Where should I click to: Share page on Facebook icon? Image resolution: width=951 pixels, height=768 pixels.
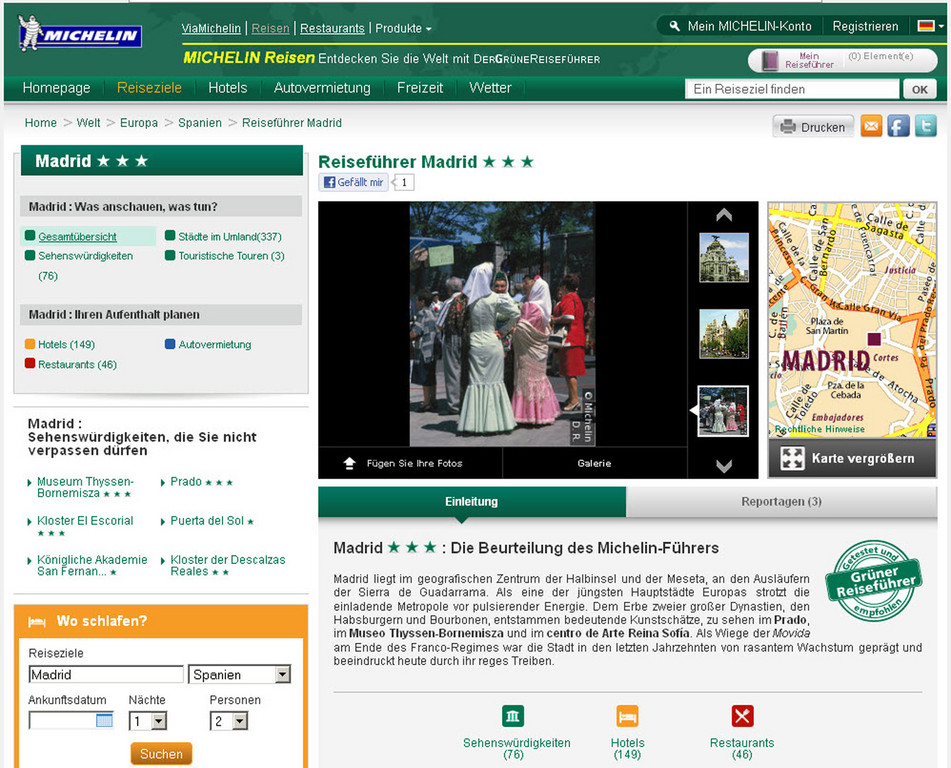(898, 126)
